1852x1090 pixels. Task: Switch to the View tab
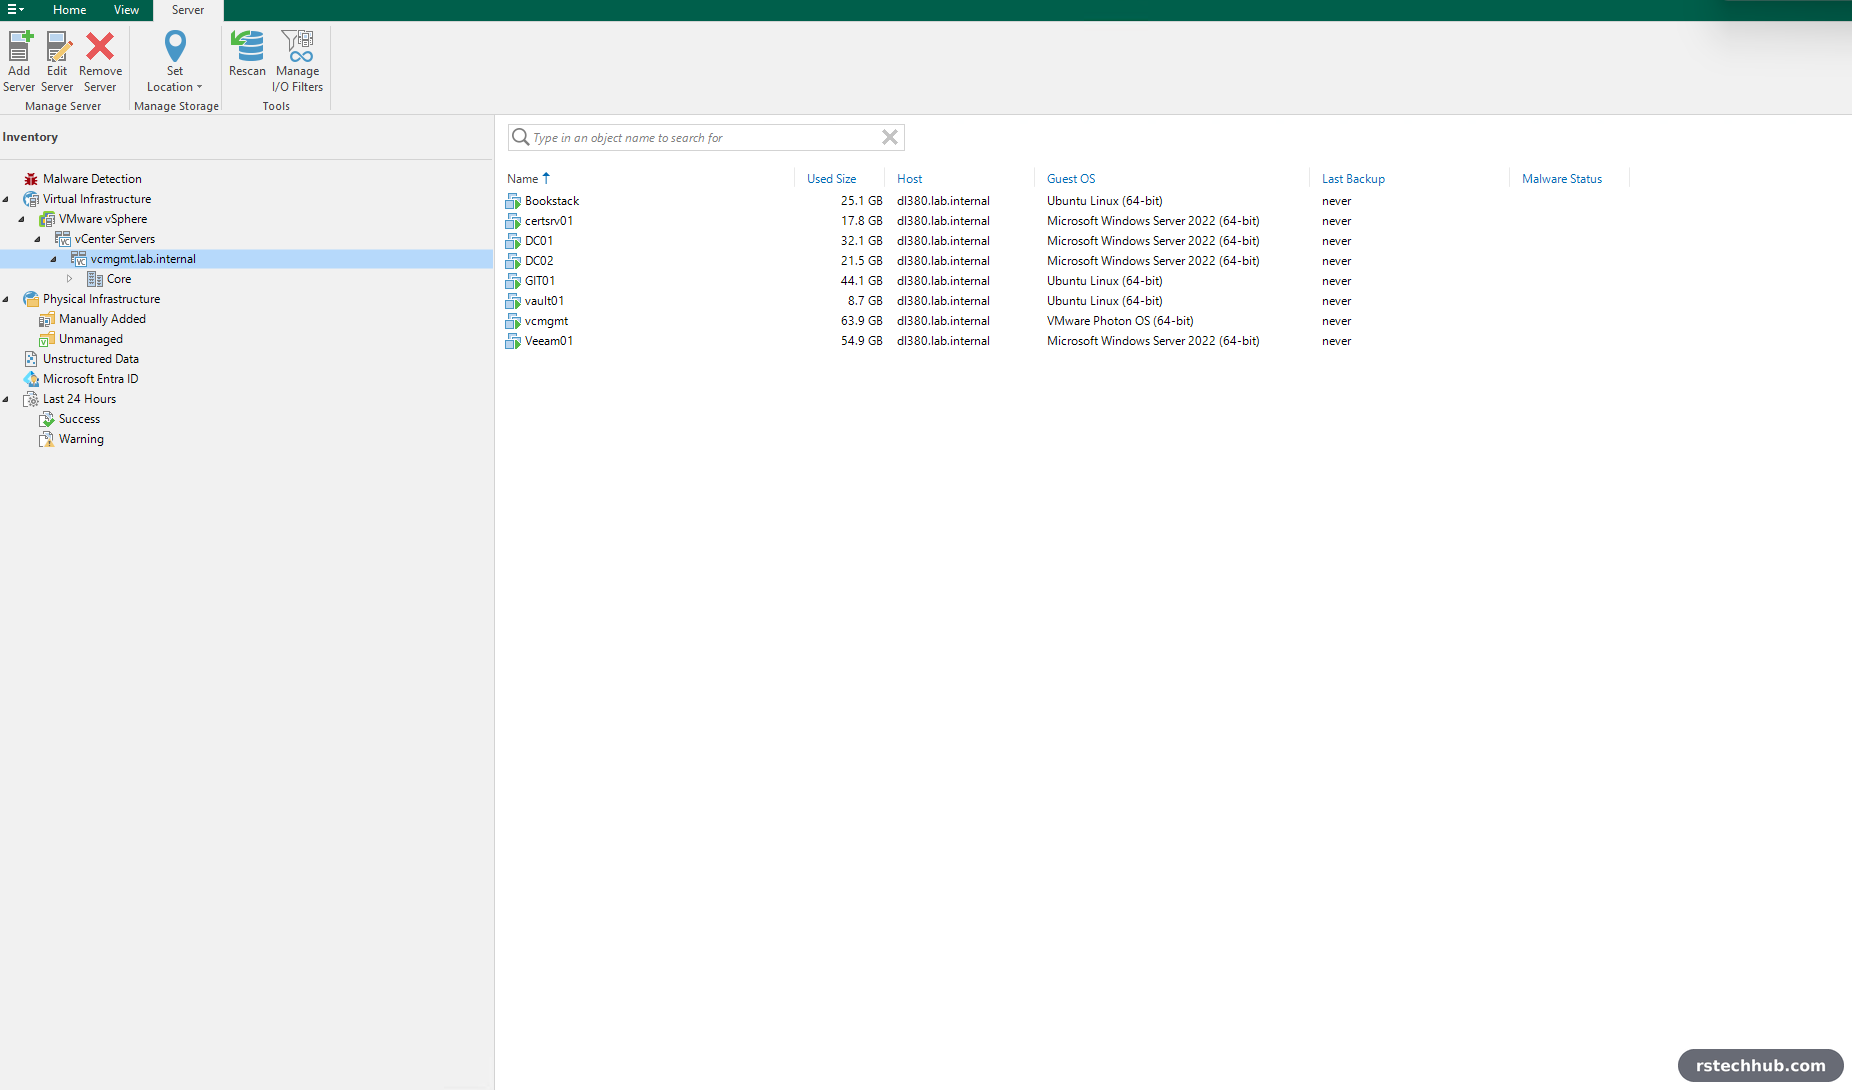tap(127, 10)
